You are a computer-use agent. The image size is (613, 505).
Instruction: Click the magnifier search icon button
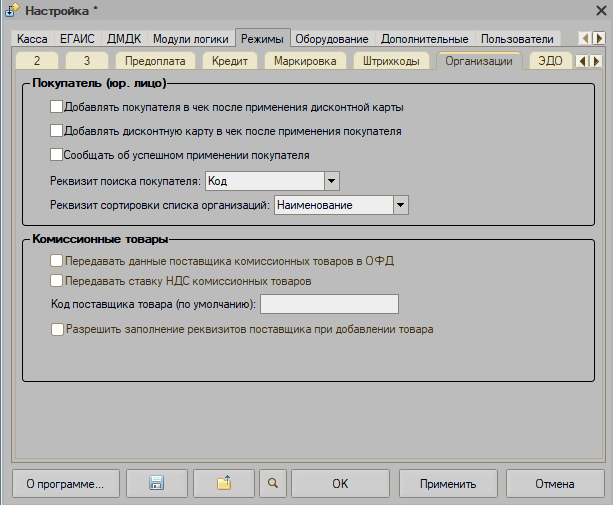(272, 484)
